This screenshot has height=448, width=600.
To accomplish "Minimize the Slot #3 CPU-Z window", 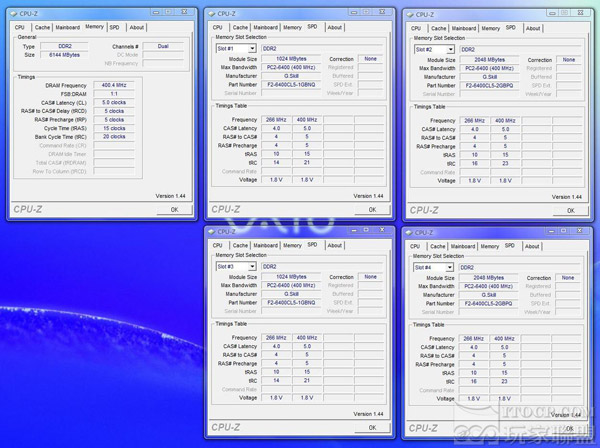I will [x=354, y=230].
